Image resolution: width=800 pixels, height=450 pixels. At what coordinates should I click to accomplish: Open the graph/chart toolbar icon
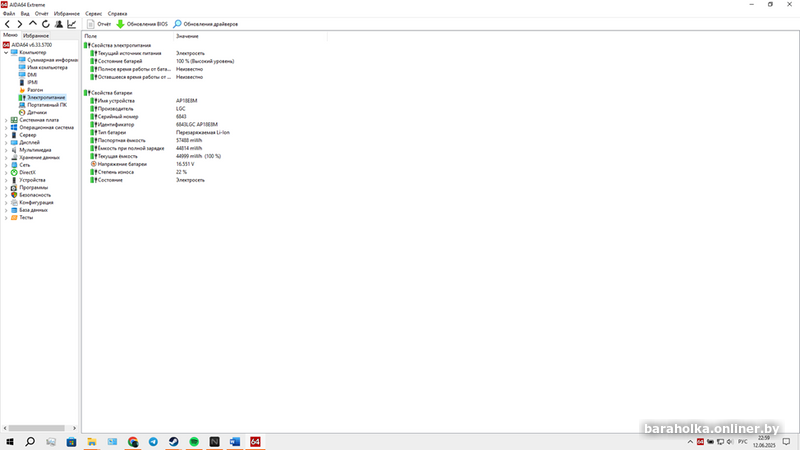pyautogui.click(x=72, y=24)
